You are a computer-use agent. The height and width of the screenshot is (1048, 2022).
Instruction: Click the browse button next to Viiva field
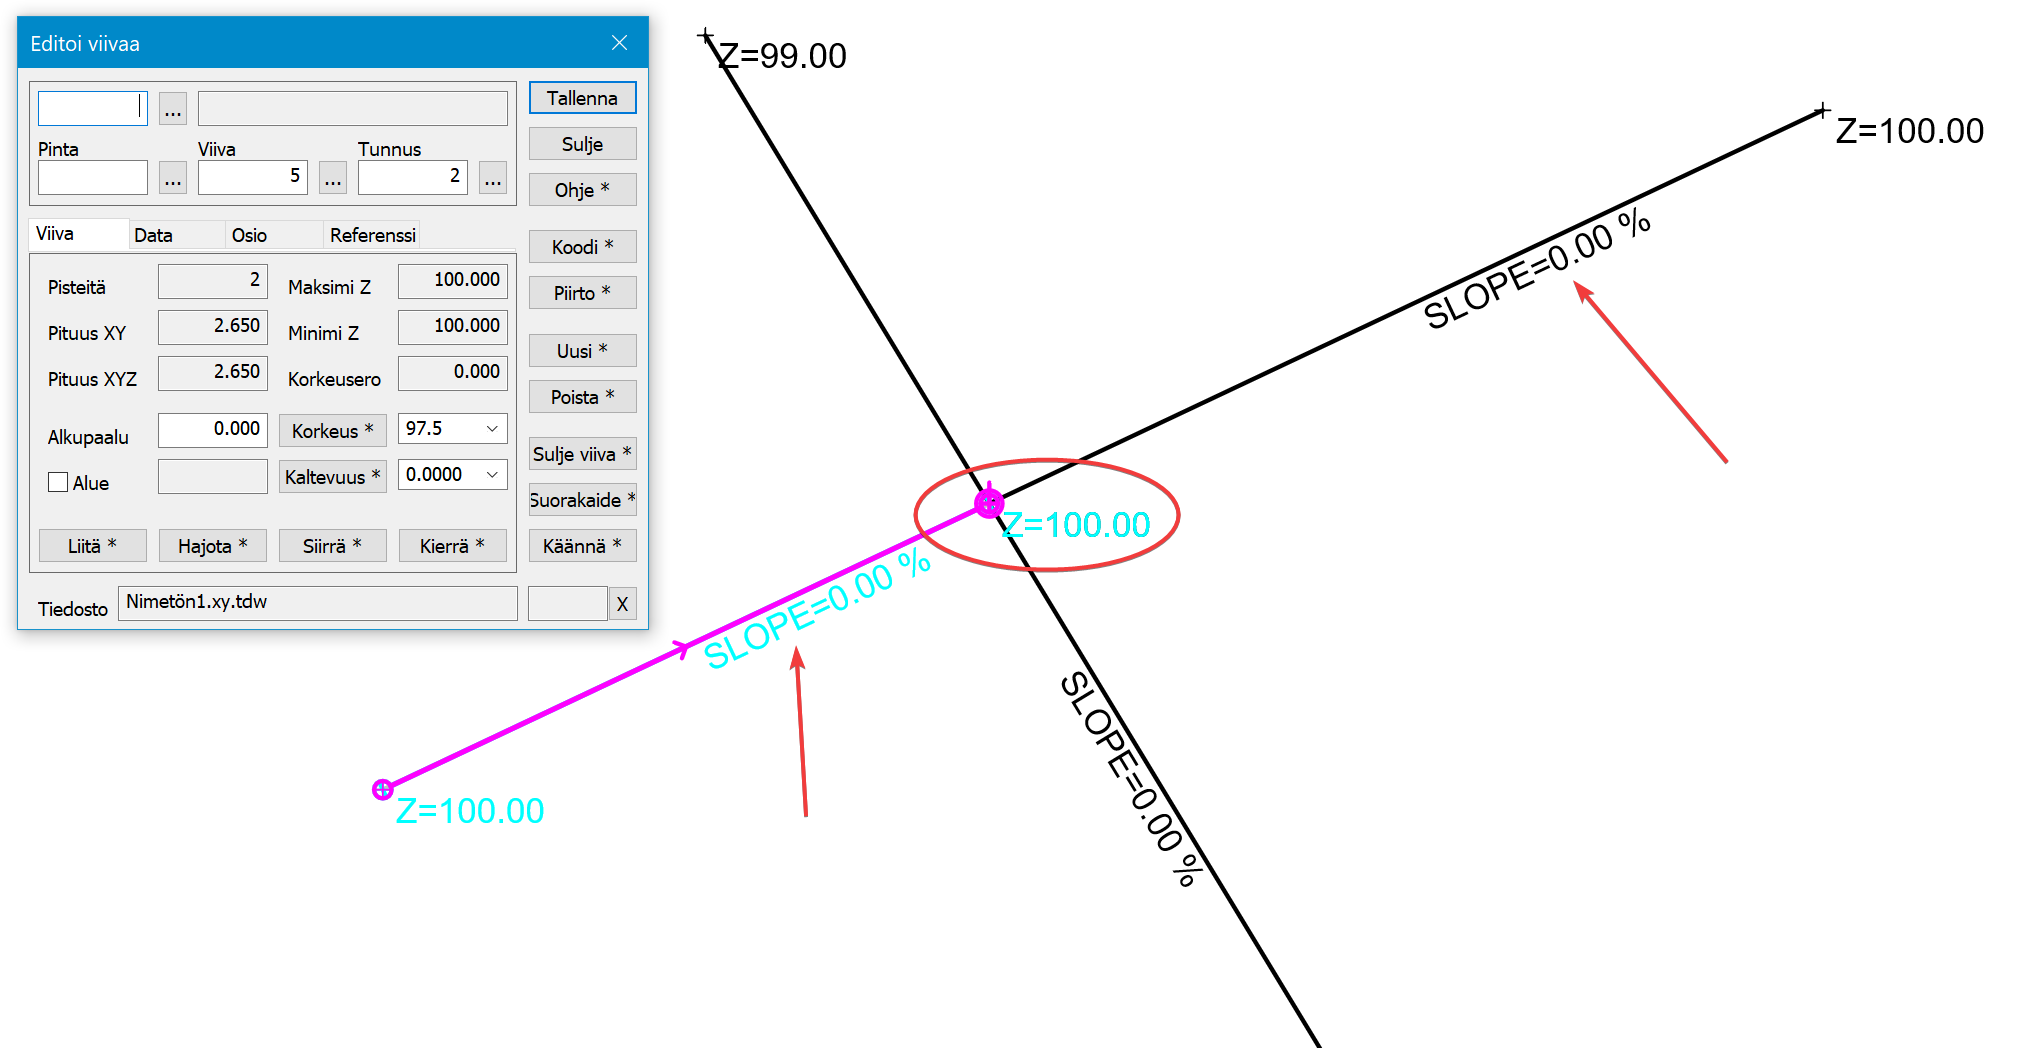pyautogui.click(x=333, y=179)
